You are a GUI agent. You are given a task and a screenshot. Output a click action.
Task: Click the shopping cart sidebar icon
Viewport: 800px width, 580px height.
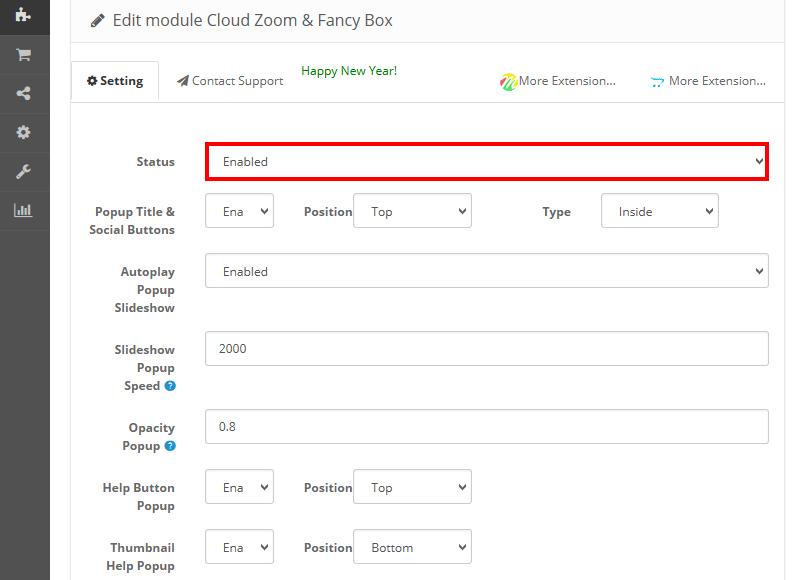pos(23,55)
